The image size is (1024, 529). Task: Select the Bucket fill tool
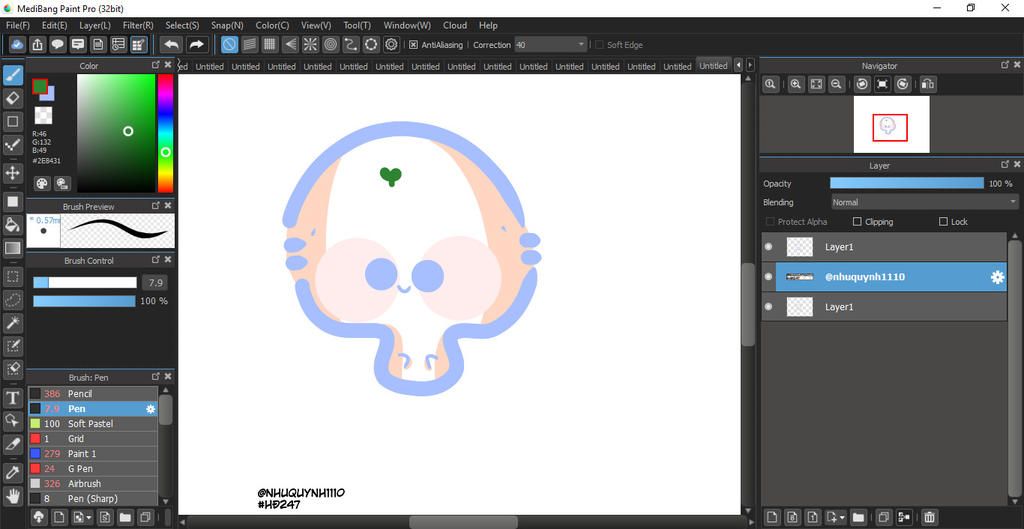point(12,225)
